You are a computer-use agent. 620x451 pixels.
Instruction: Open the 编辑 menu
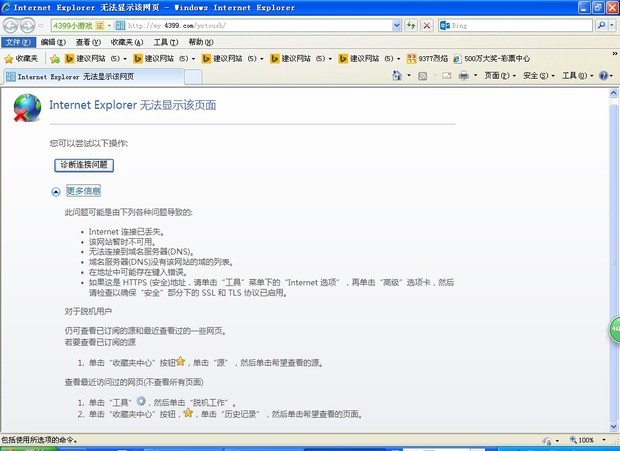coord(53,42)
